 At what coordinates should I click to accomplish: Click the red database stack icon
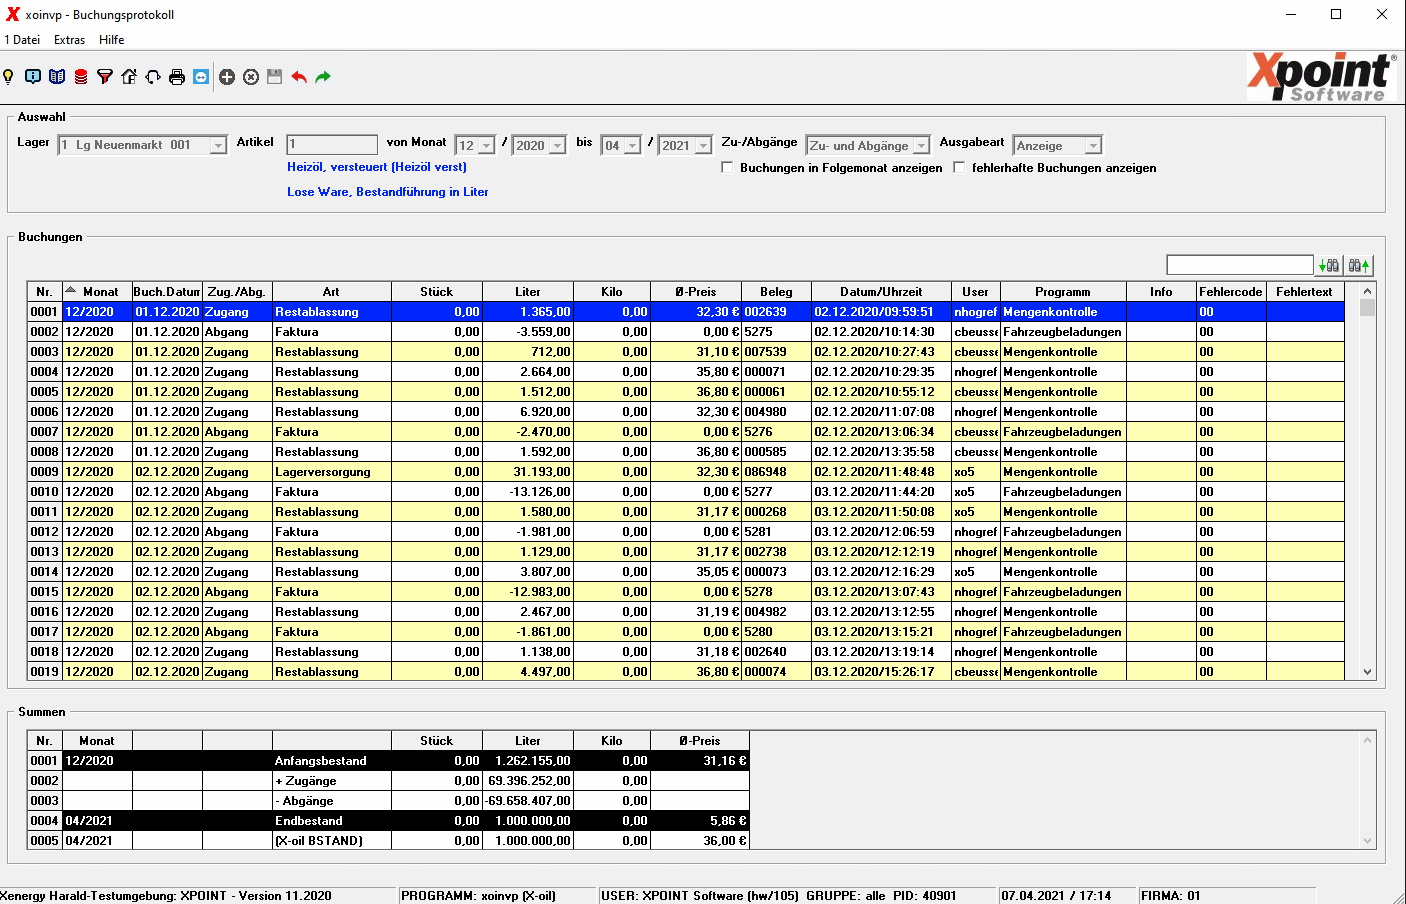coord(81,77)
